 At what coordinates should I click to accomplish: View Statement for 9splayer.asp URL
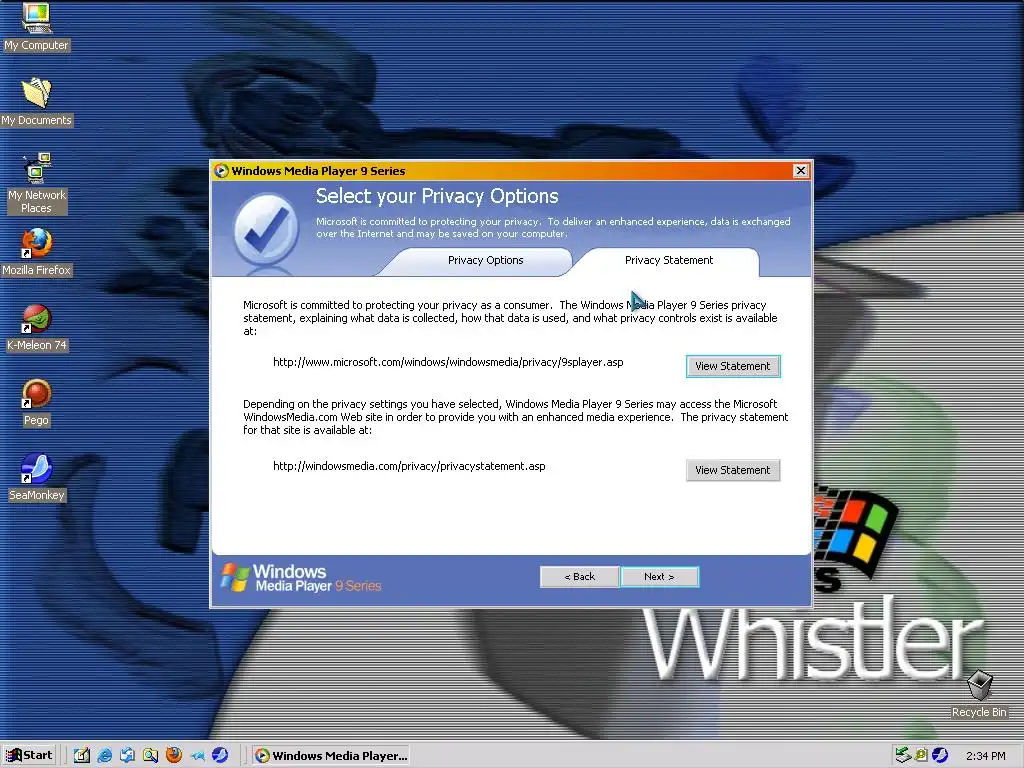tap(733, 366)
